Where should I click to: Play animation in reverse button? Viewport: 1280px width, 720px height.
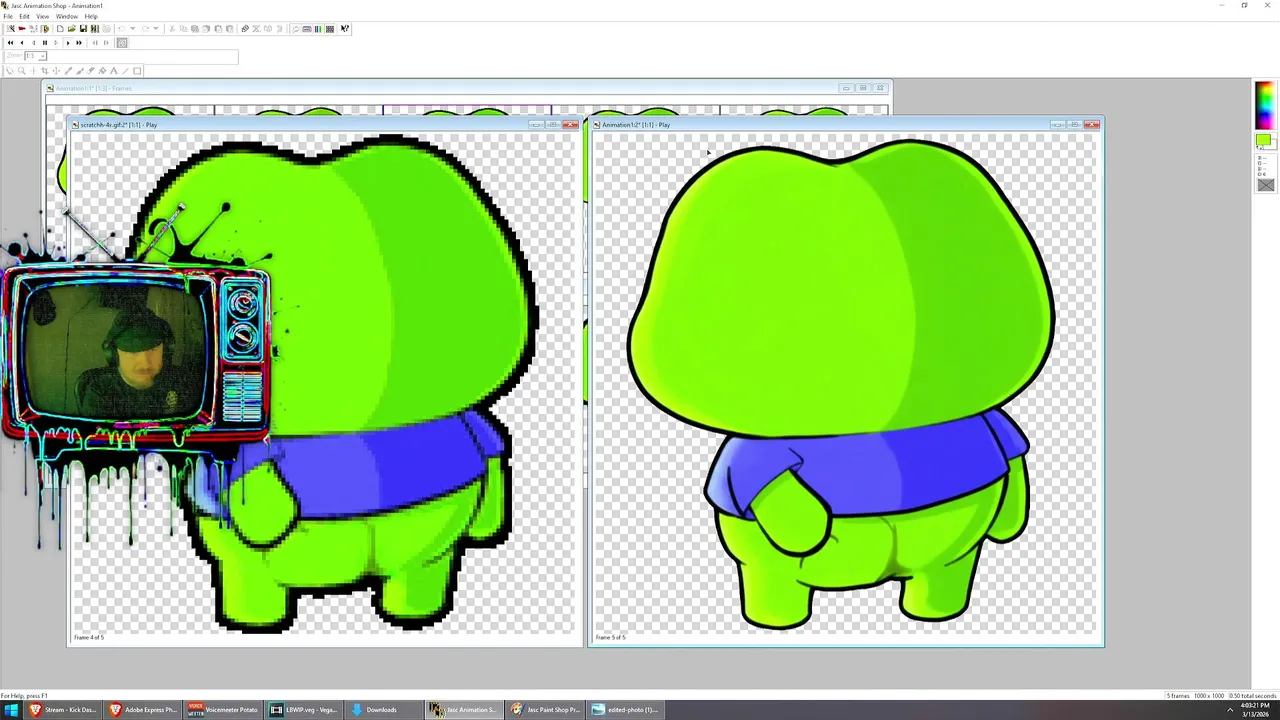(x=22, y=42)
